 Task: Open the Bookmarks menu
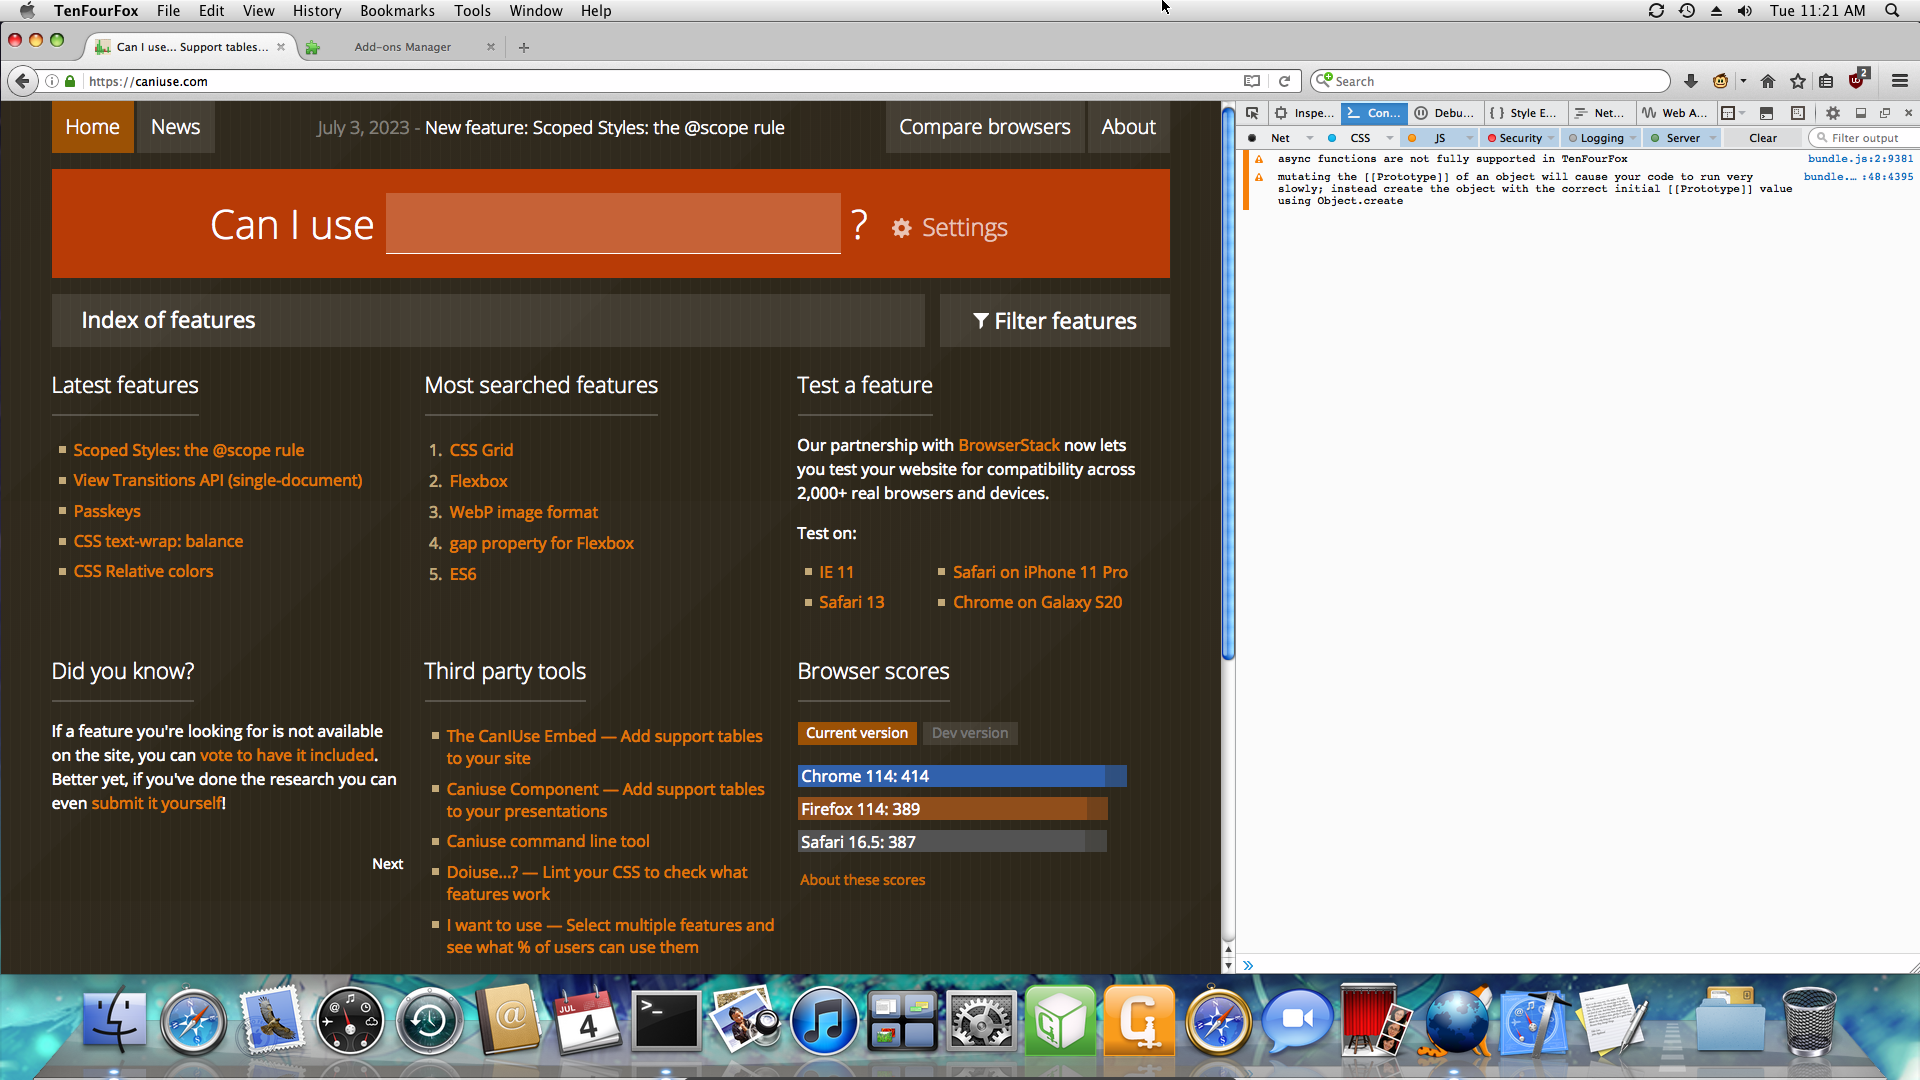[x=397, y=11]
